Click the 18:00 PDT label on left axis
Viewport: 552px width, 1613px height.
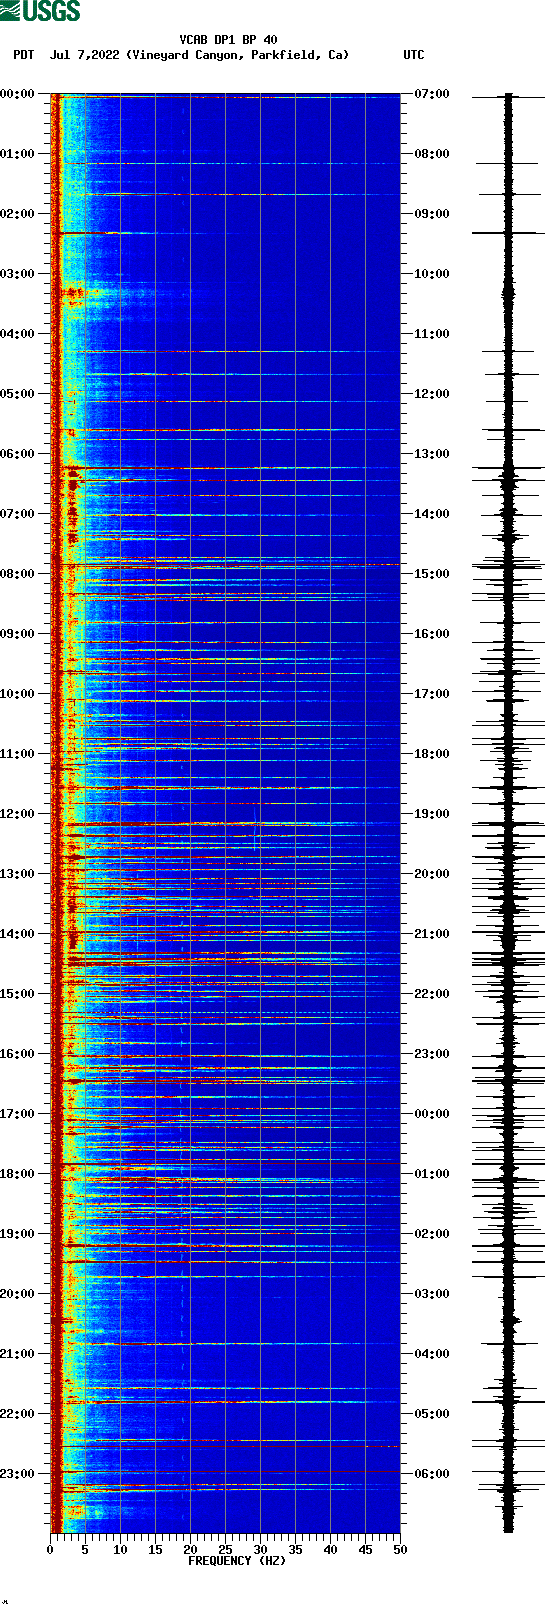[x=17, y=1174]
